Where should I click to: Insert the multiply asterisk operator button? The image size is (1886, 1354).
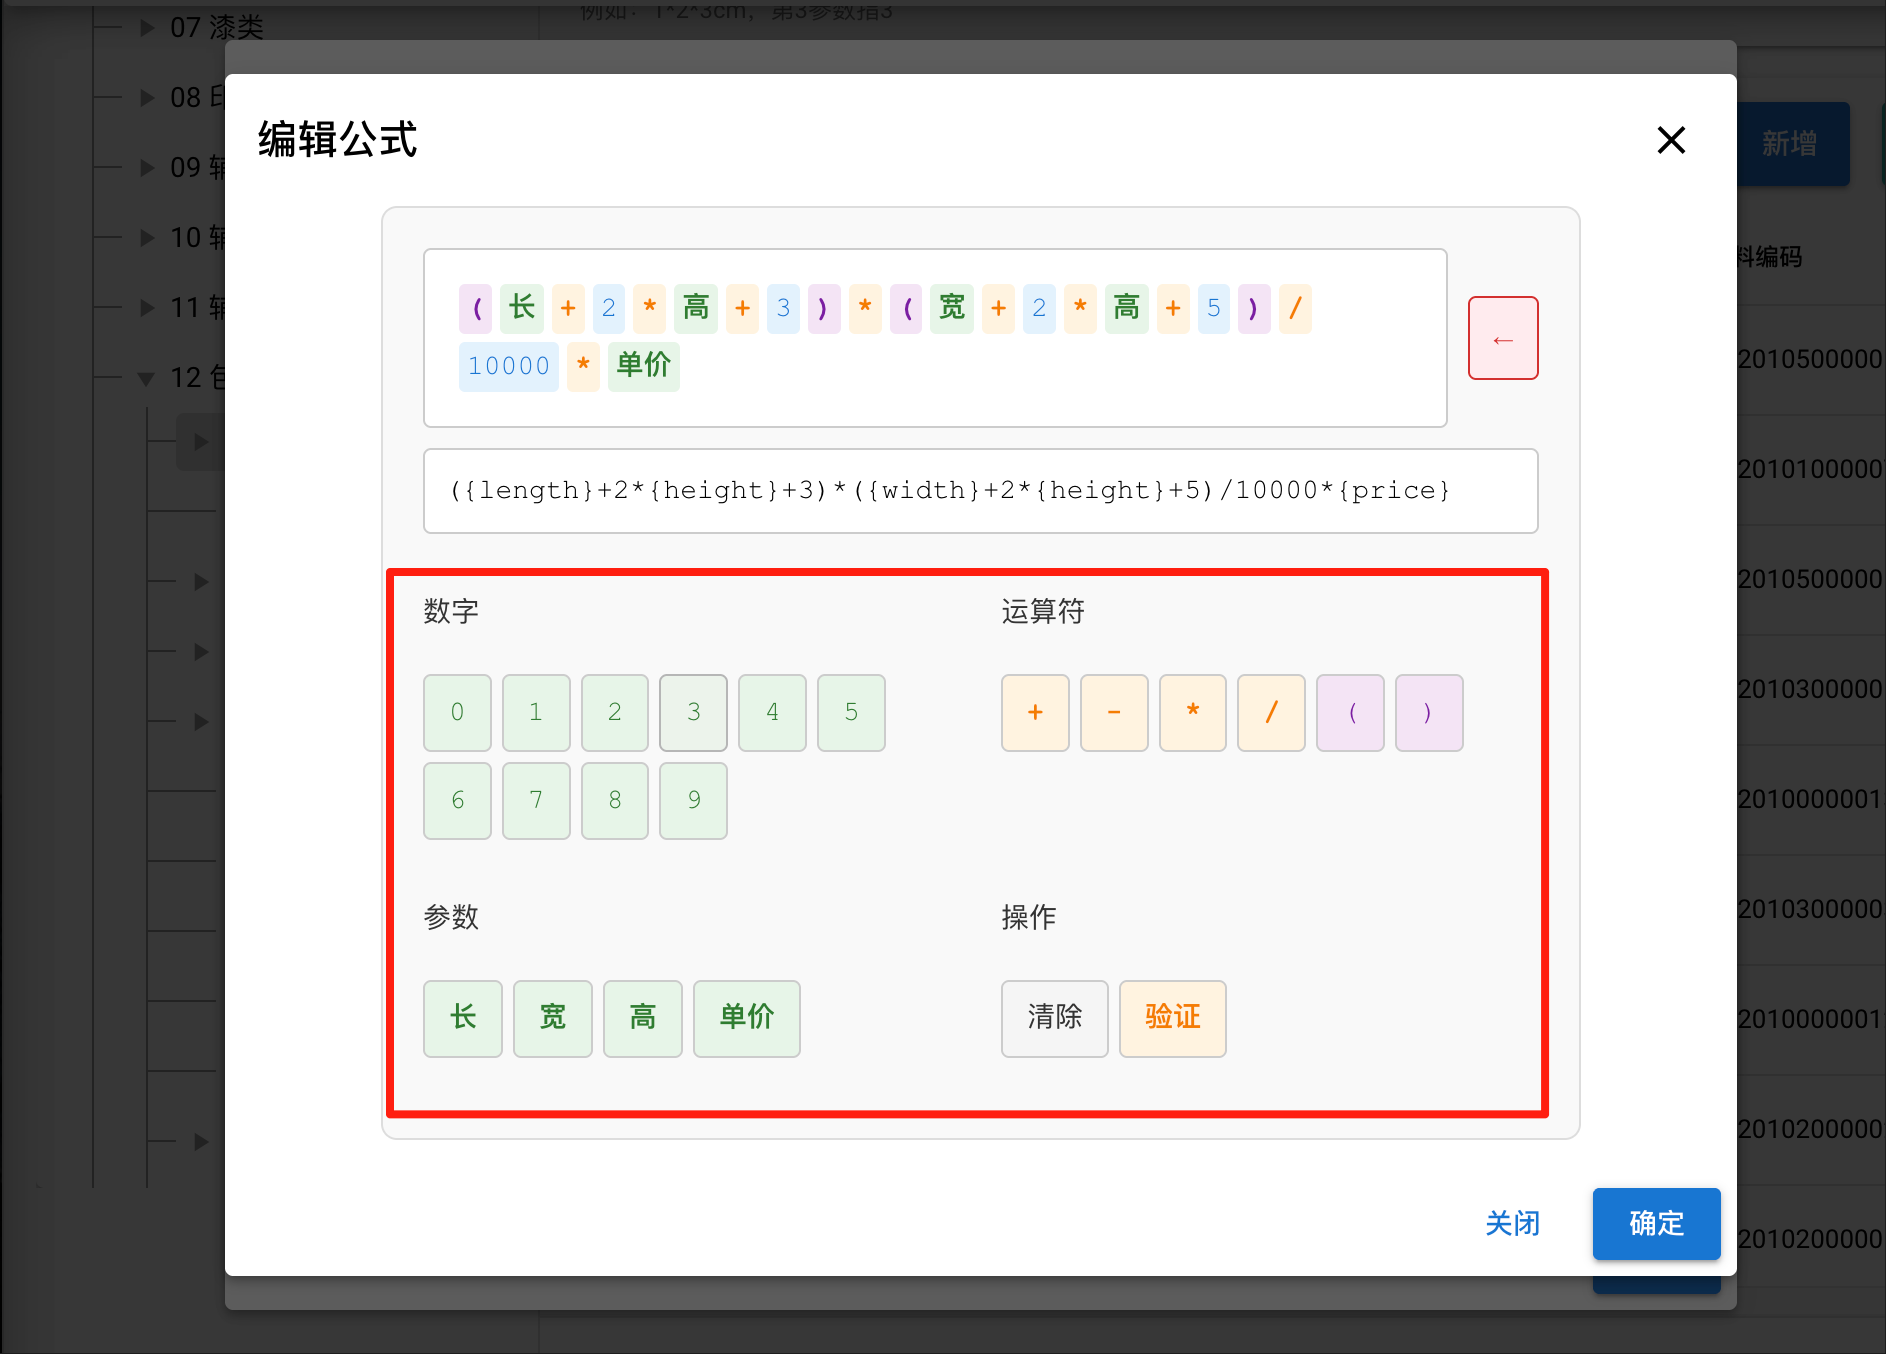1193,712
